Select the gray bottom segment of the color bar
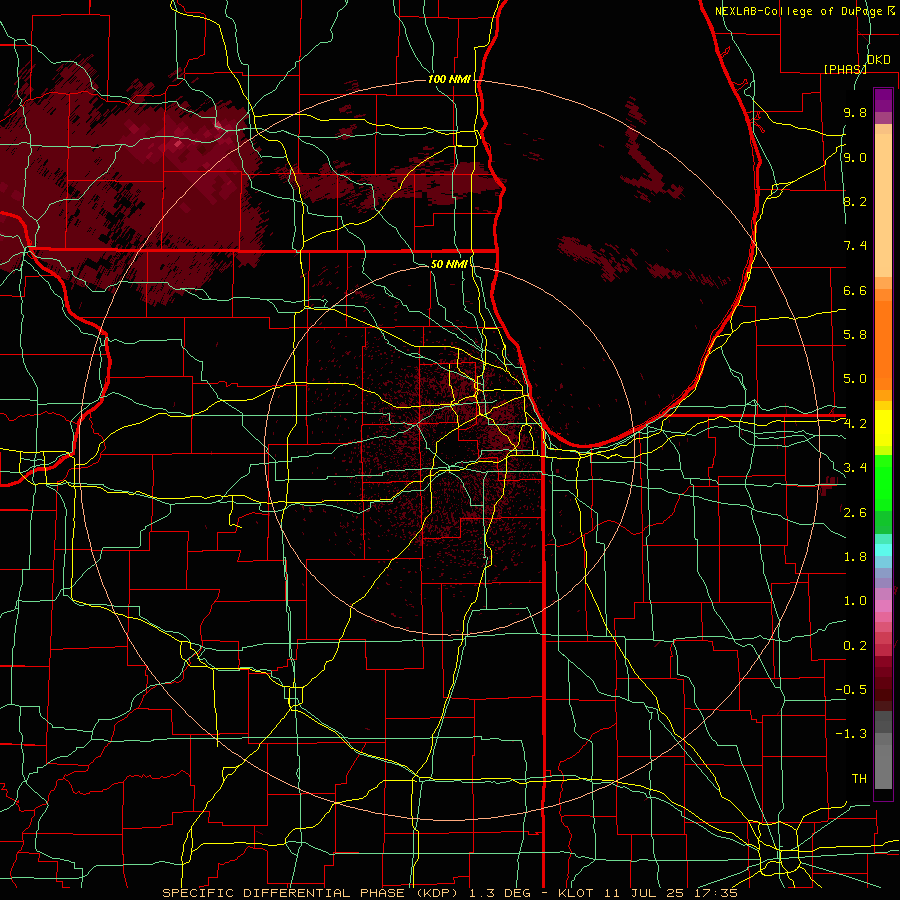 (x=883, y=761)
